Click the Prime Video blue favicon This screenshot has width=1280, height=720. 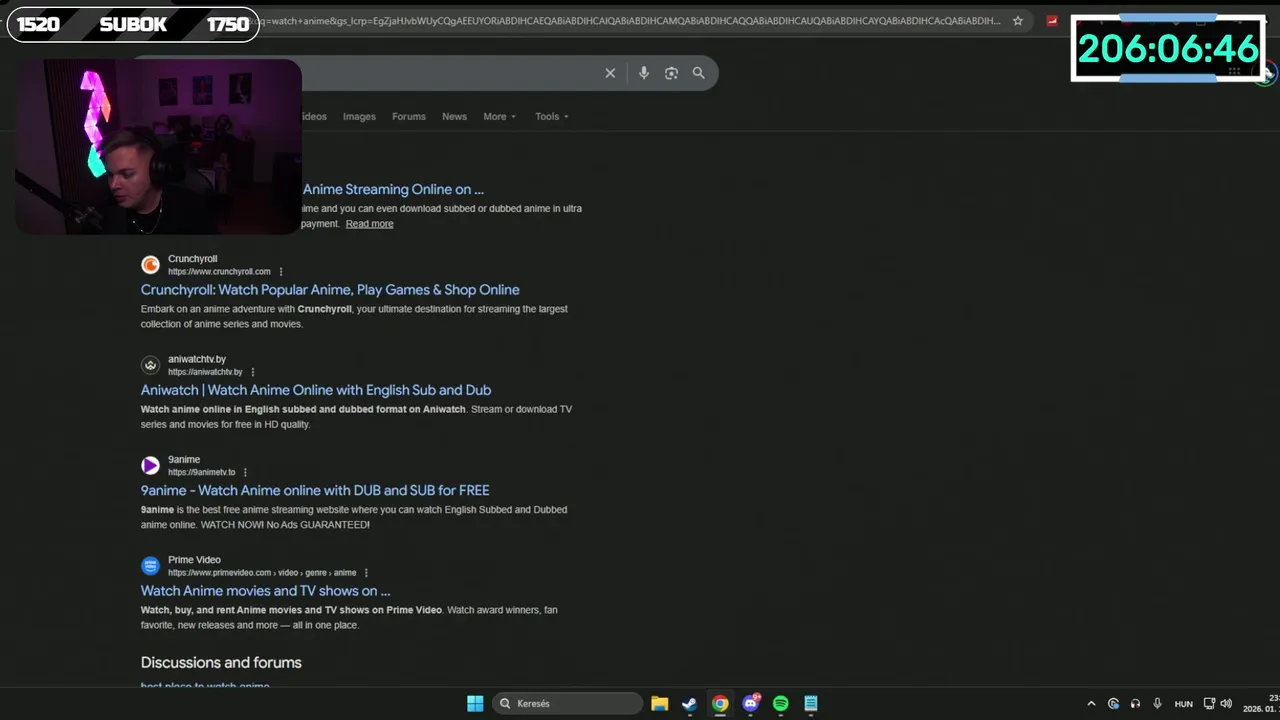click(150, 566)
